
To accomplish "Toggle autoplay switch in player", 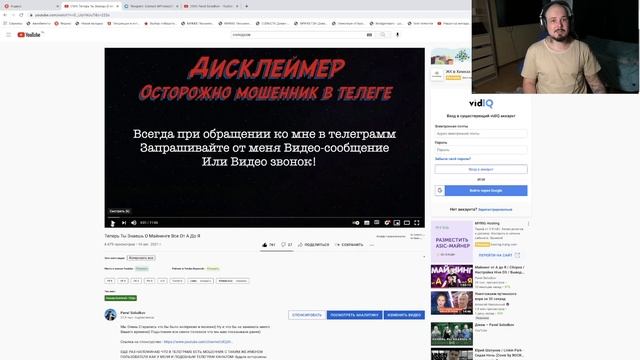I will tap(356, 223).
